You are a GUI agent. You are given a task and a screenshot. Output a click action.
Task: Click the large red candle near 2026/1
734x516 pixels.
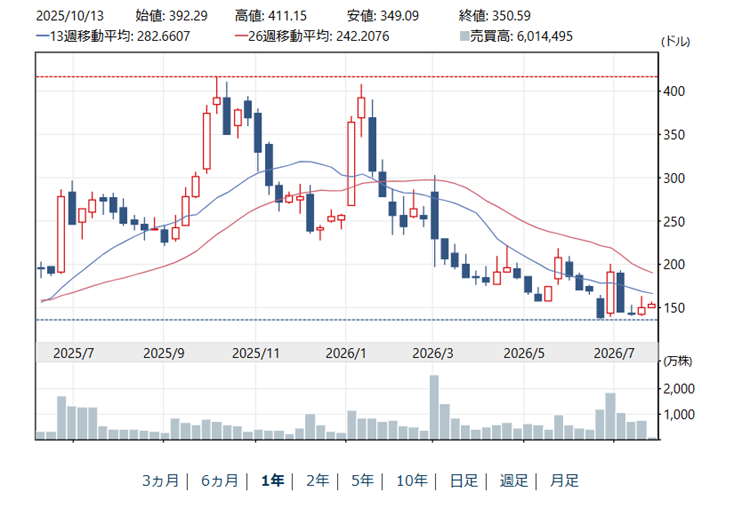click(351, 164)
